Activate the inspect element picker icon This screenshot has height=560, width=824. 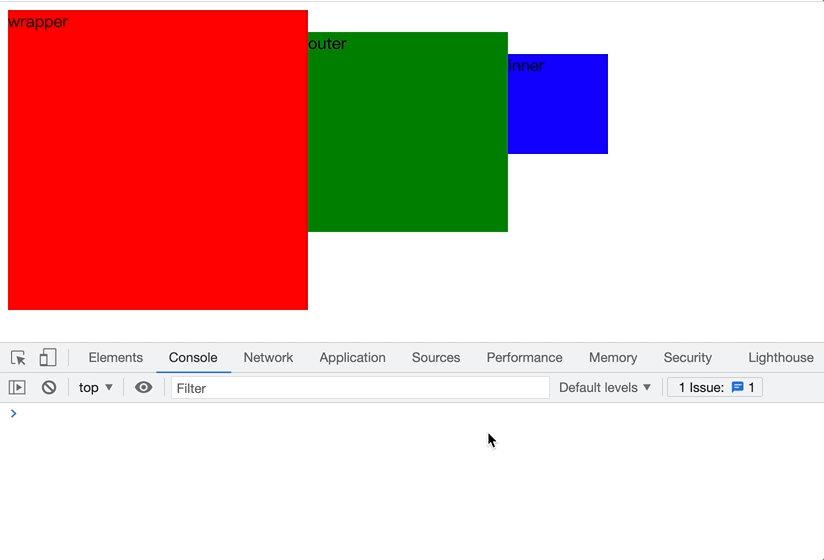[18, 358]
